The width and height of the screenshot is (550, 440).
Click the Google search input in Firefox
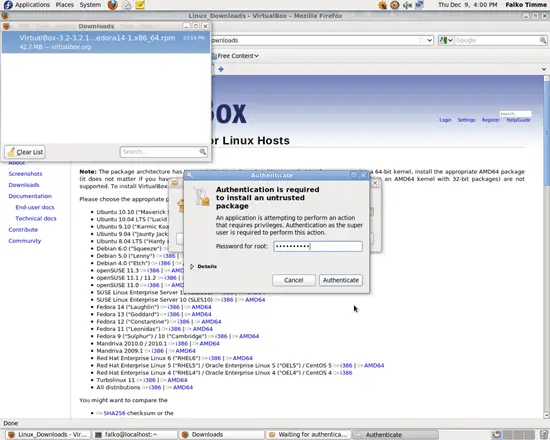(497, 40)
